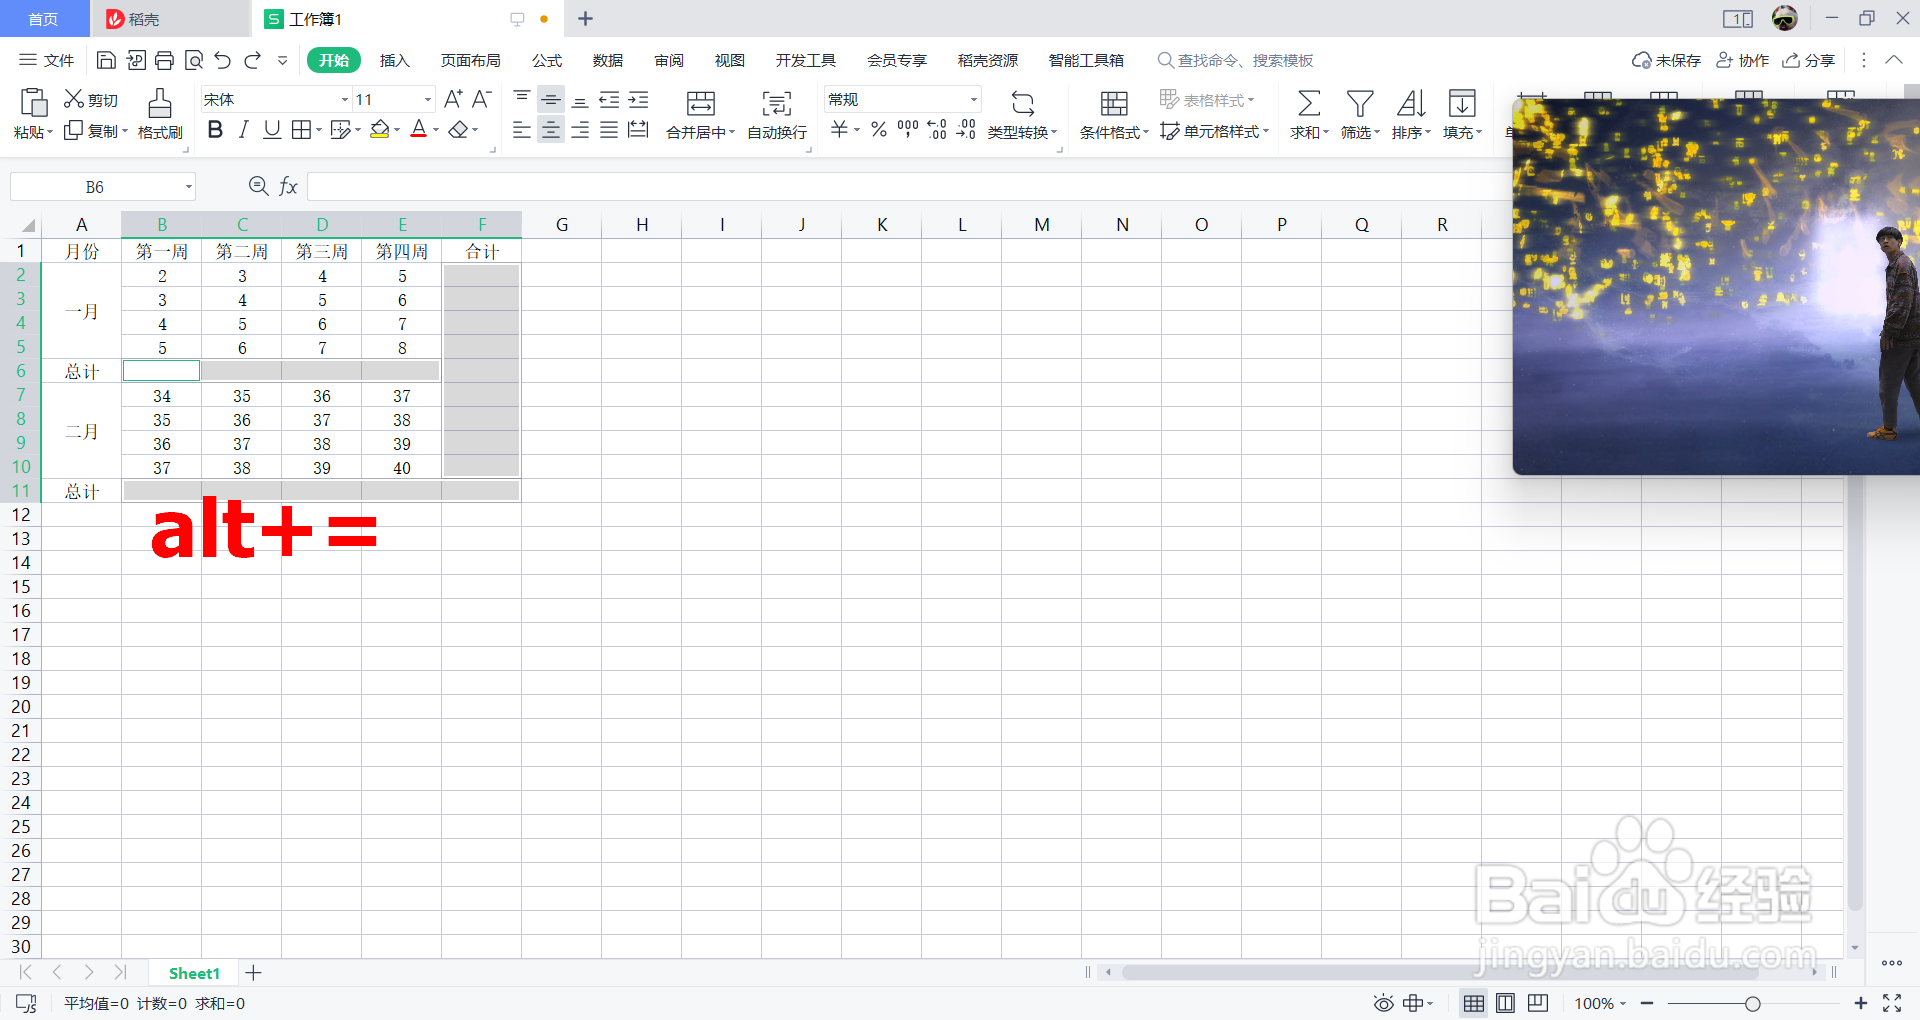The height and width of the screenshot is (1020, 1920).
Task: Click the Thousands separator icon
Action: coord(908,130)
